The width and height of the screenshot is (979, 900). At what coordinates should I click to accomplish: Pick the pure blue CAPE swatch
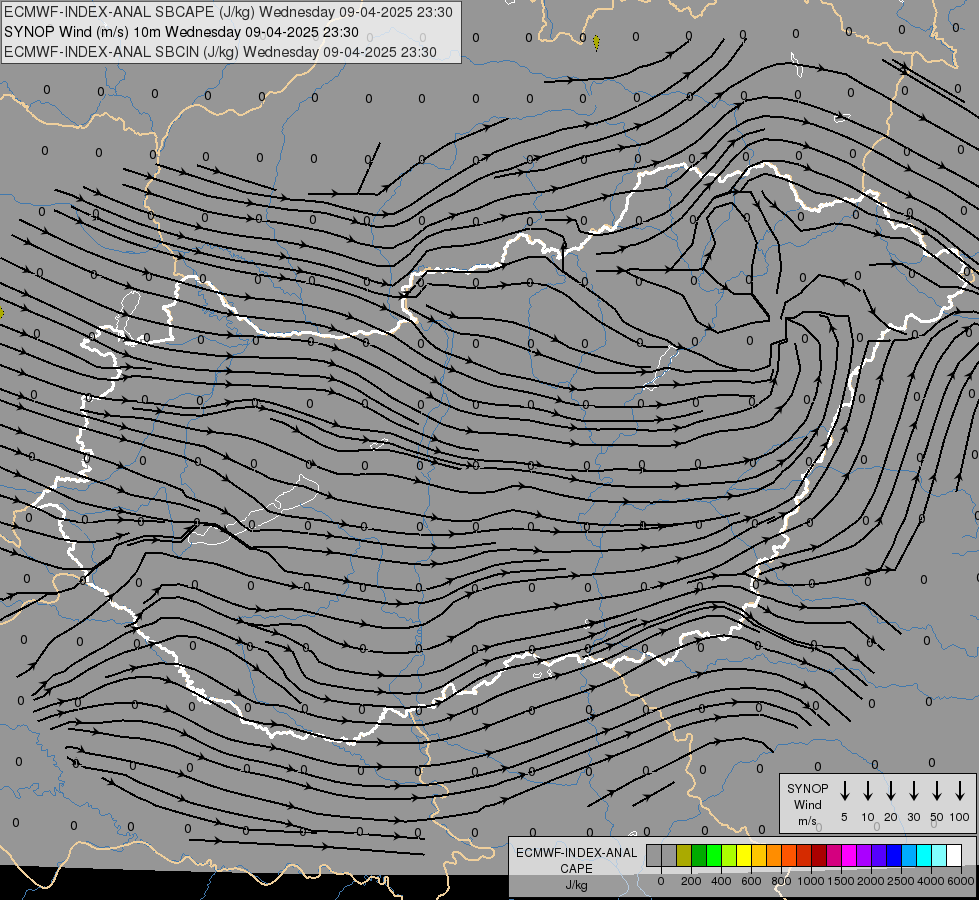tap(894, 856)
